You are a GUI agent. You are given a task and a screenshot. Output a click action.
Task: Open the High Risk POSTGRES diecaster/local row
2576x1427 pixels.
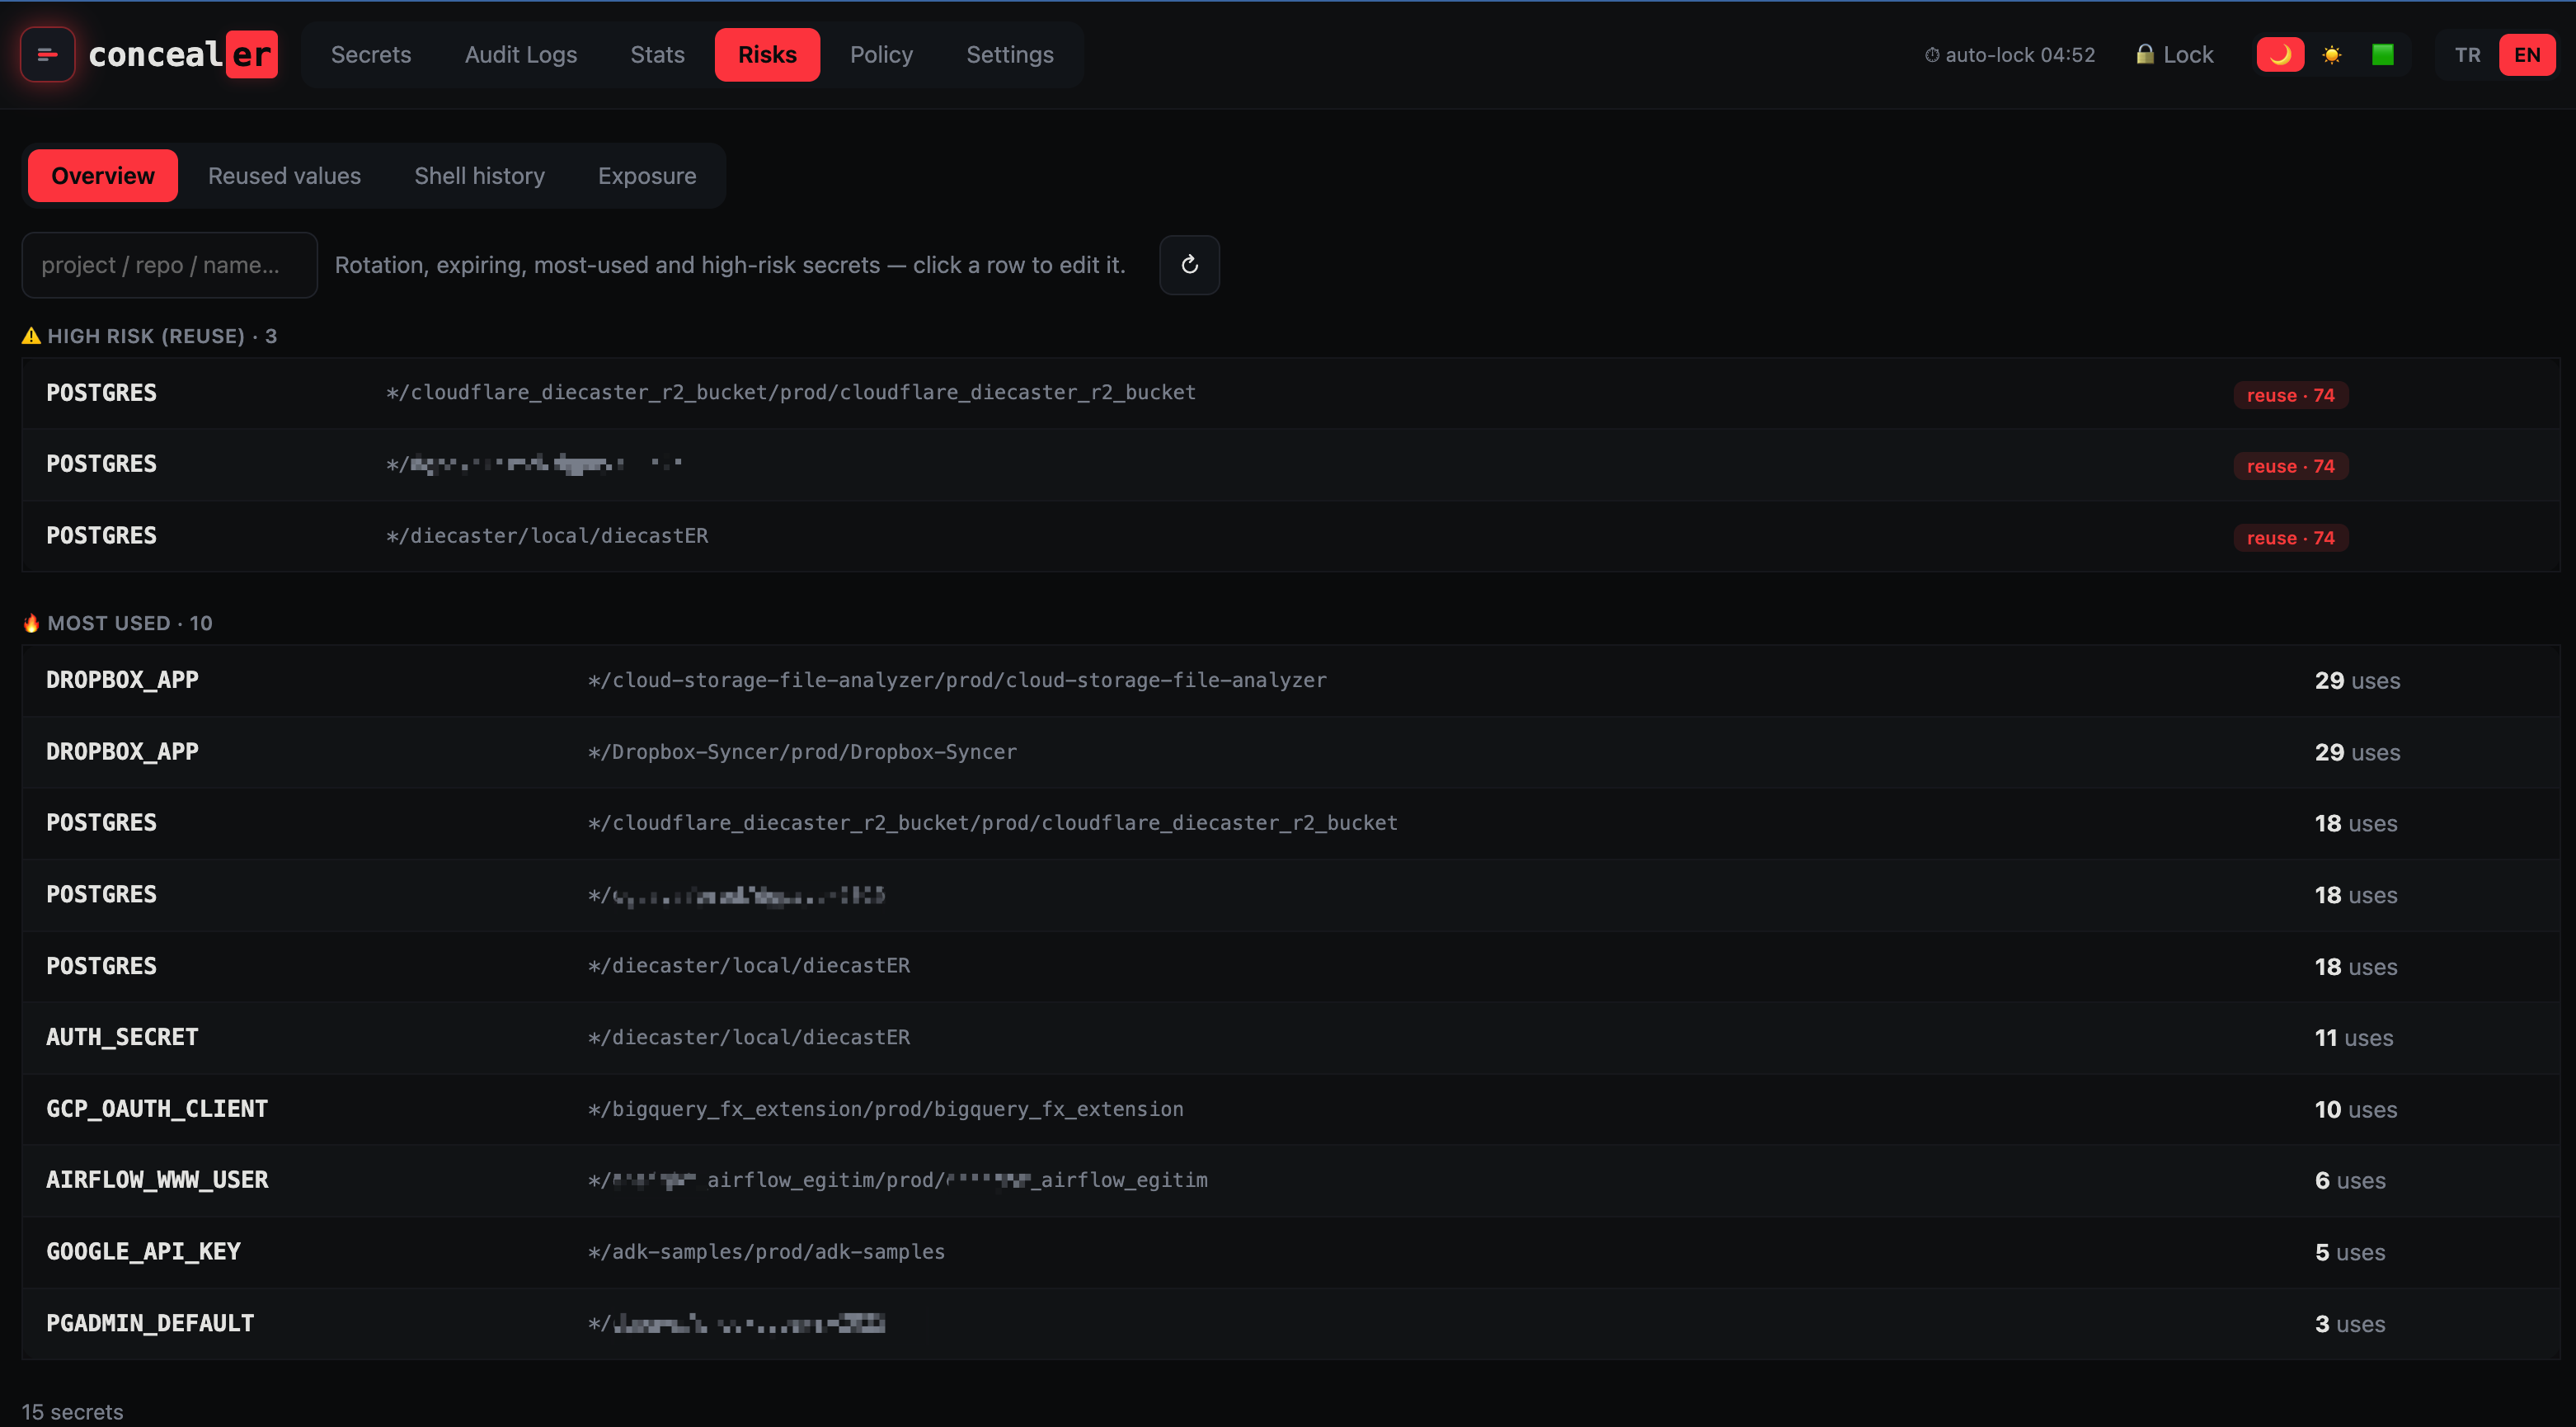point(1290,537)
